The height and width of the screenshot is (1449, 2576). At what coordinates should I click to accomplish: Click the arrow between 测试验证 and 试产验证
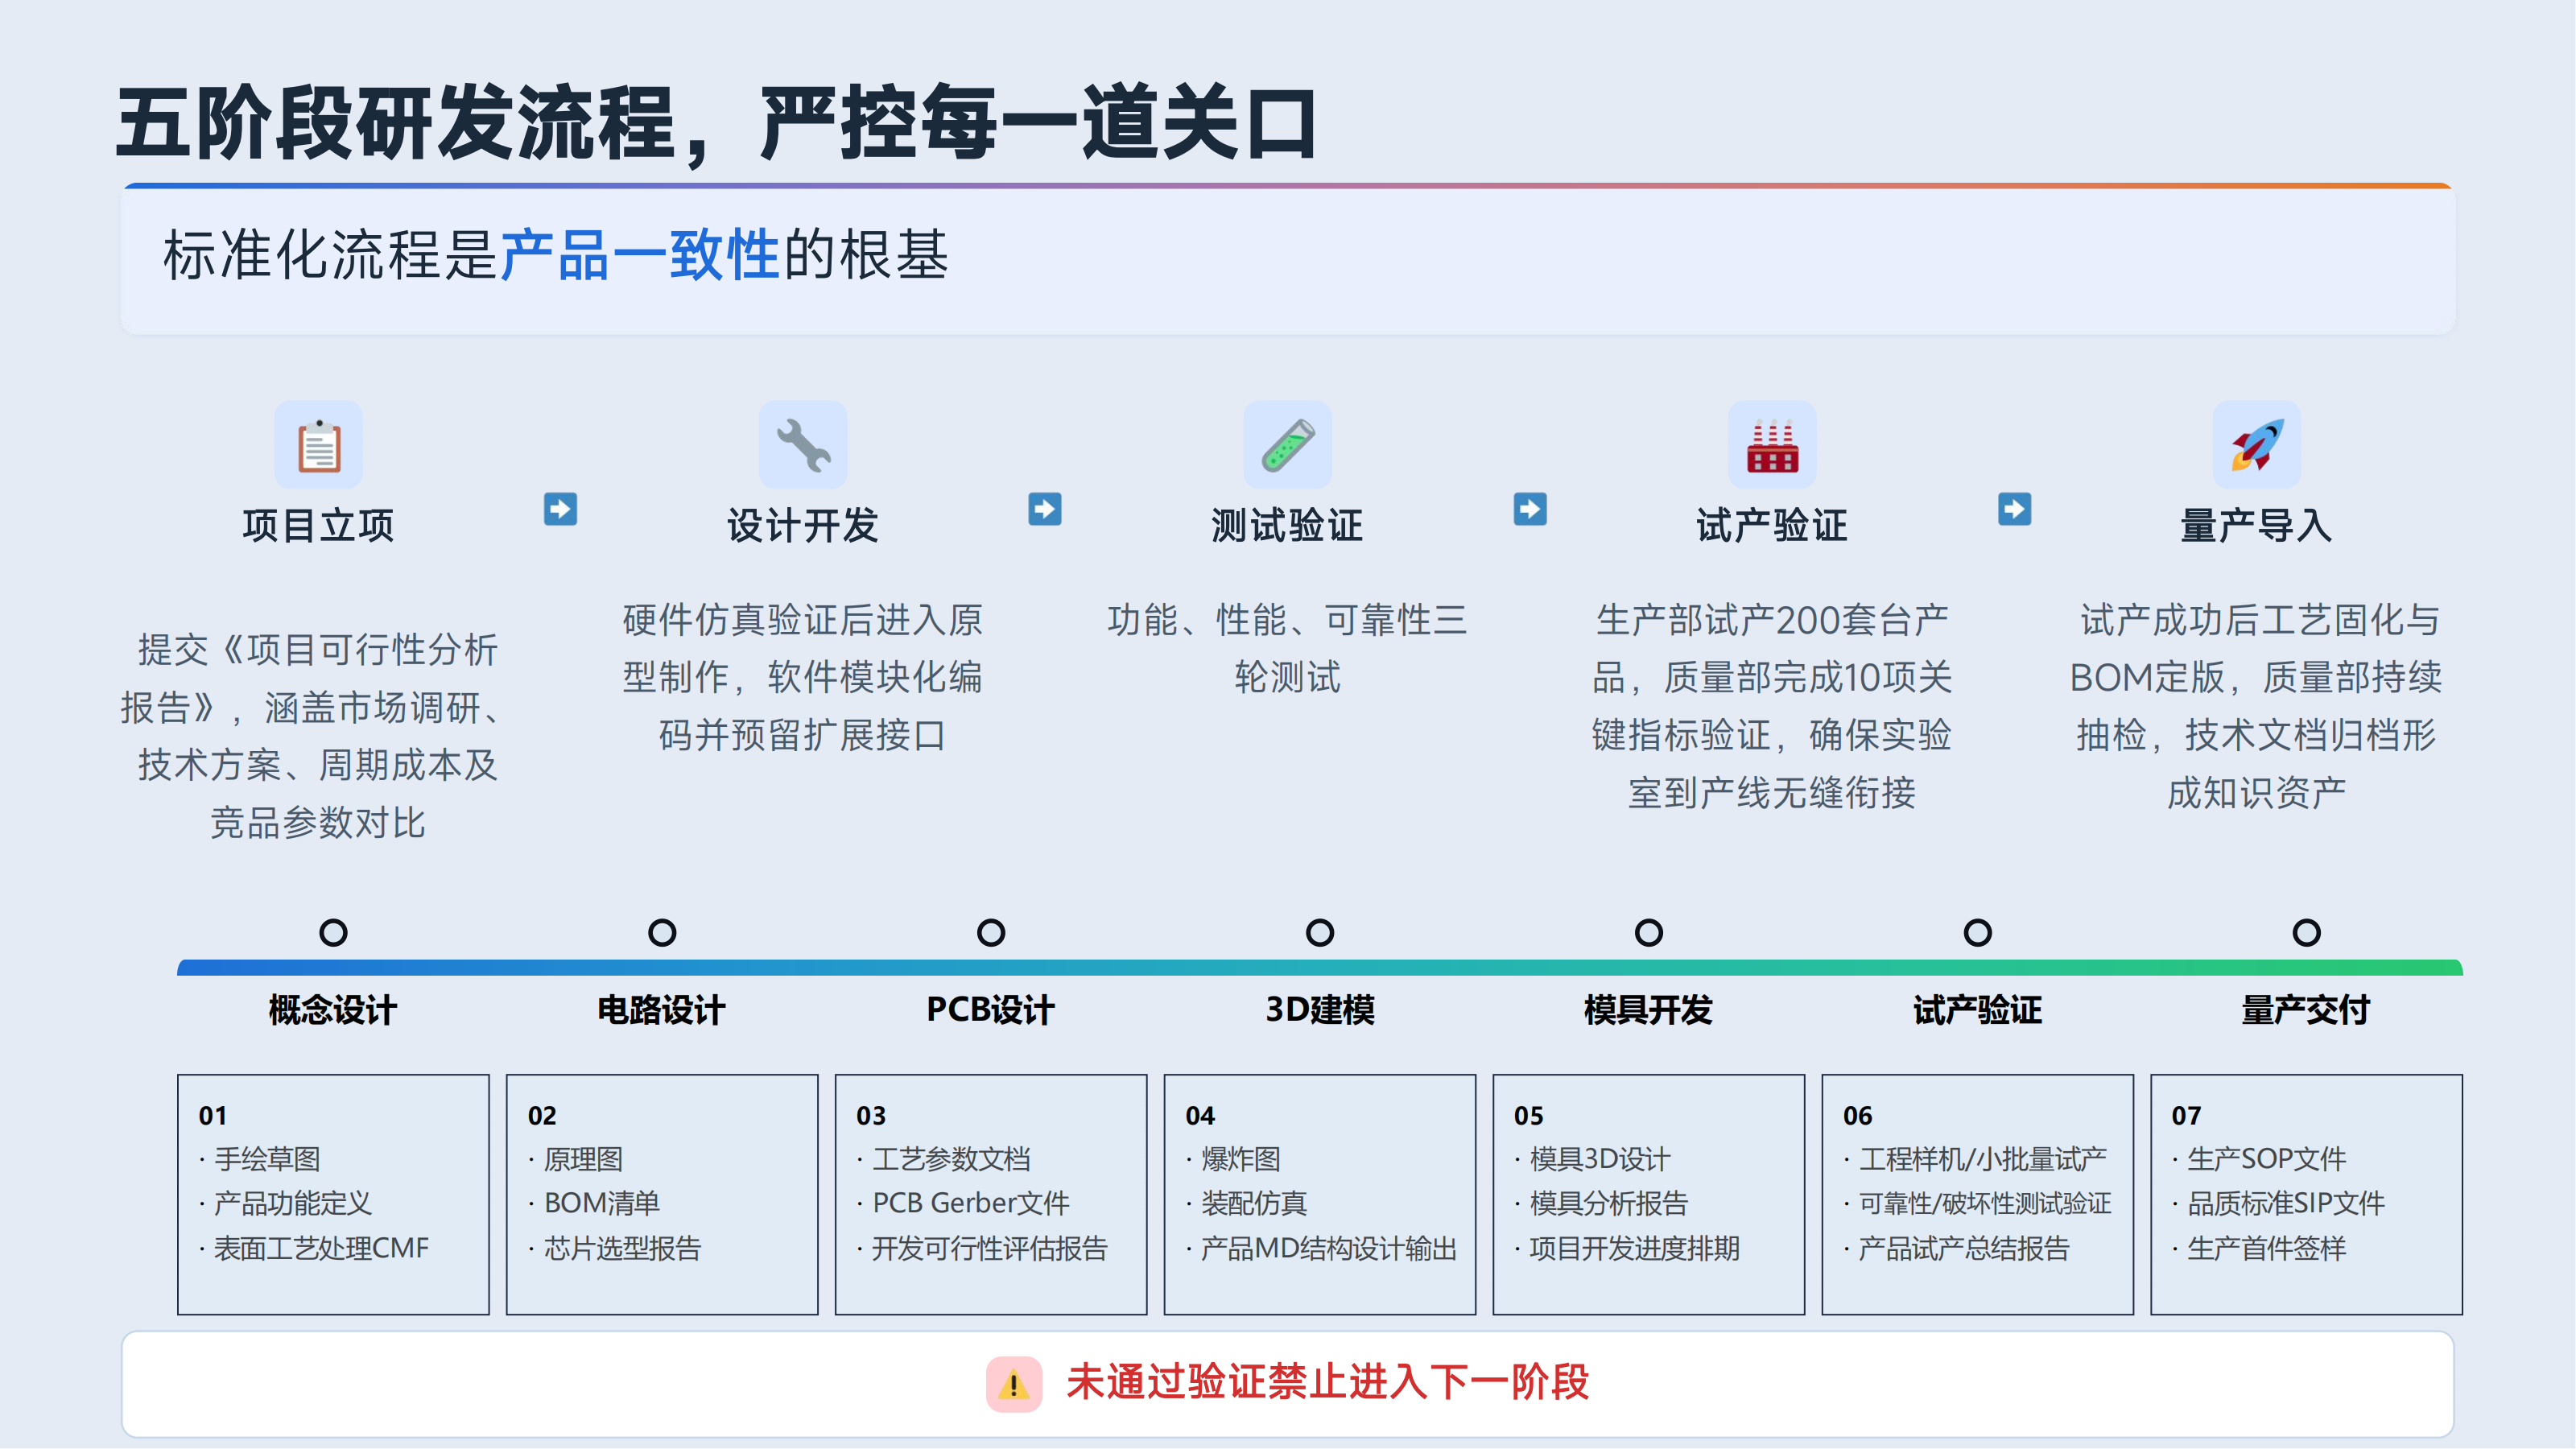point(1530,509)
